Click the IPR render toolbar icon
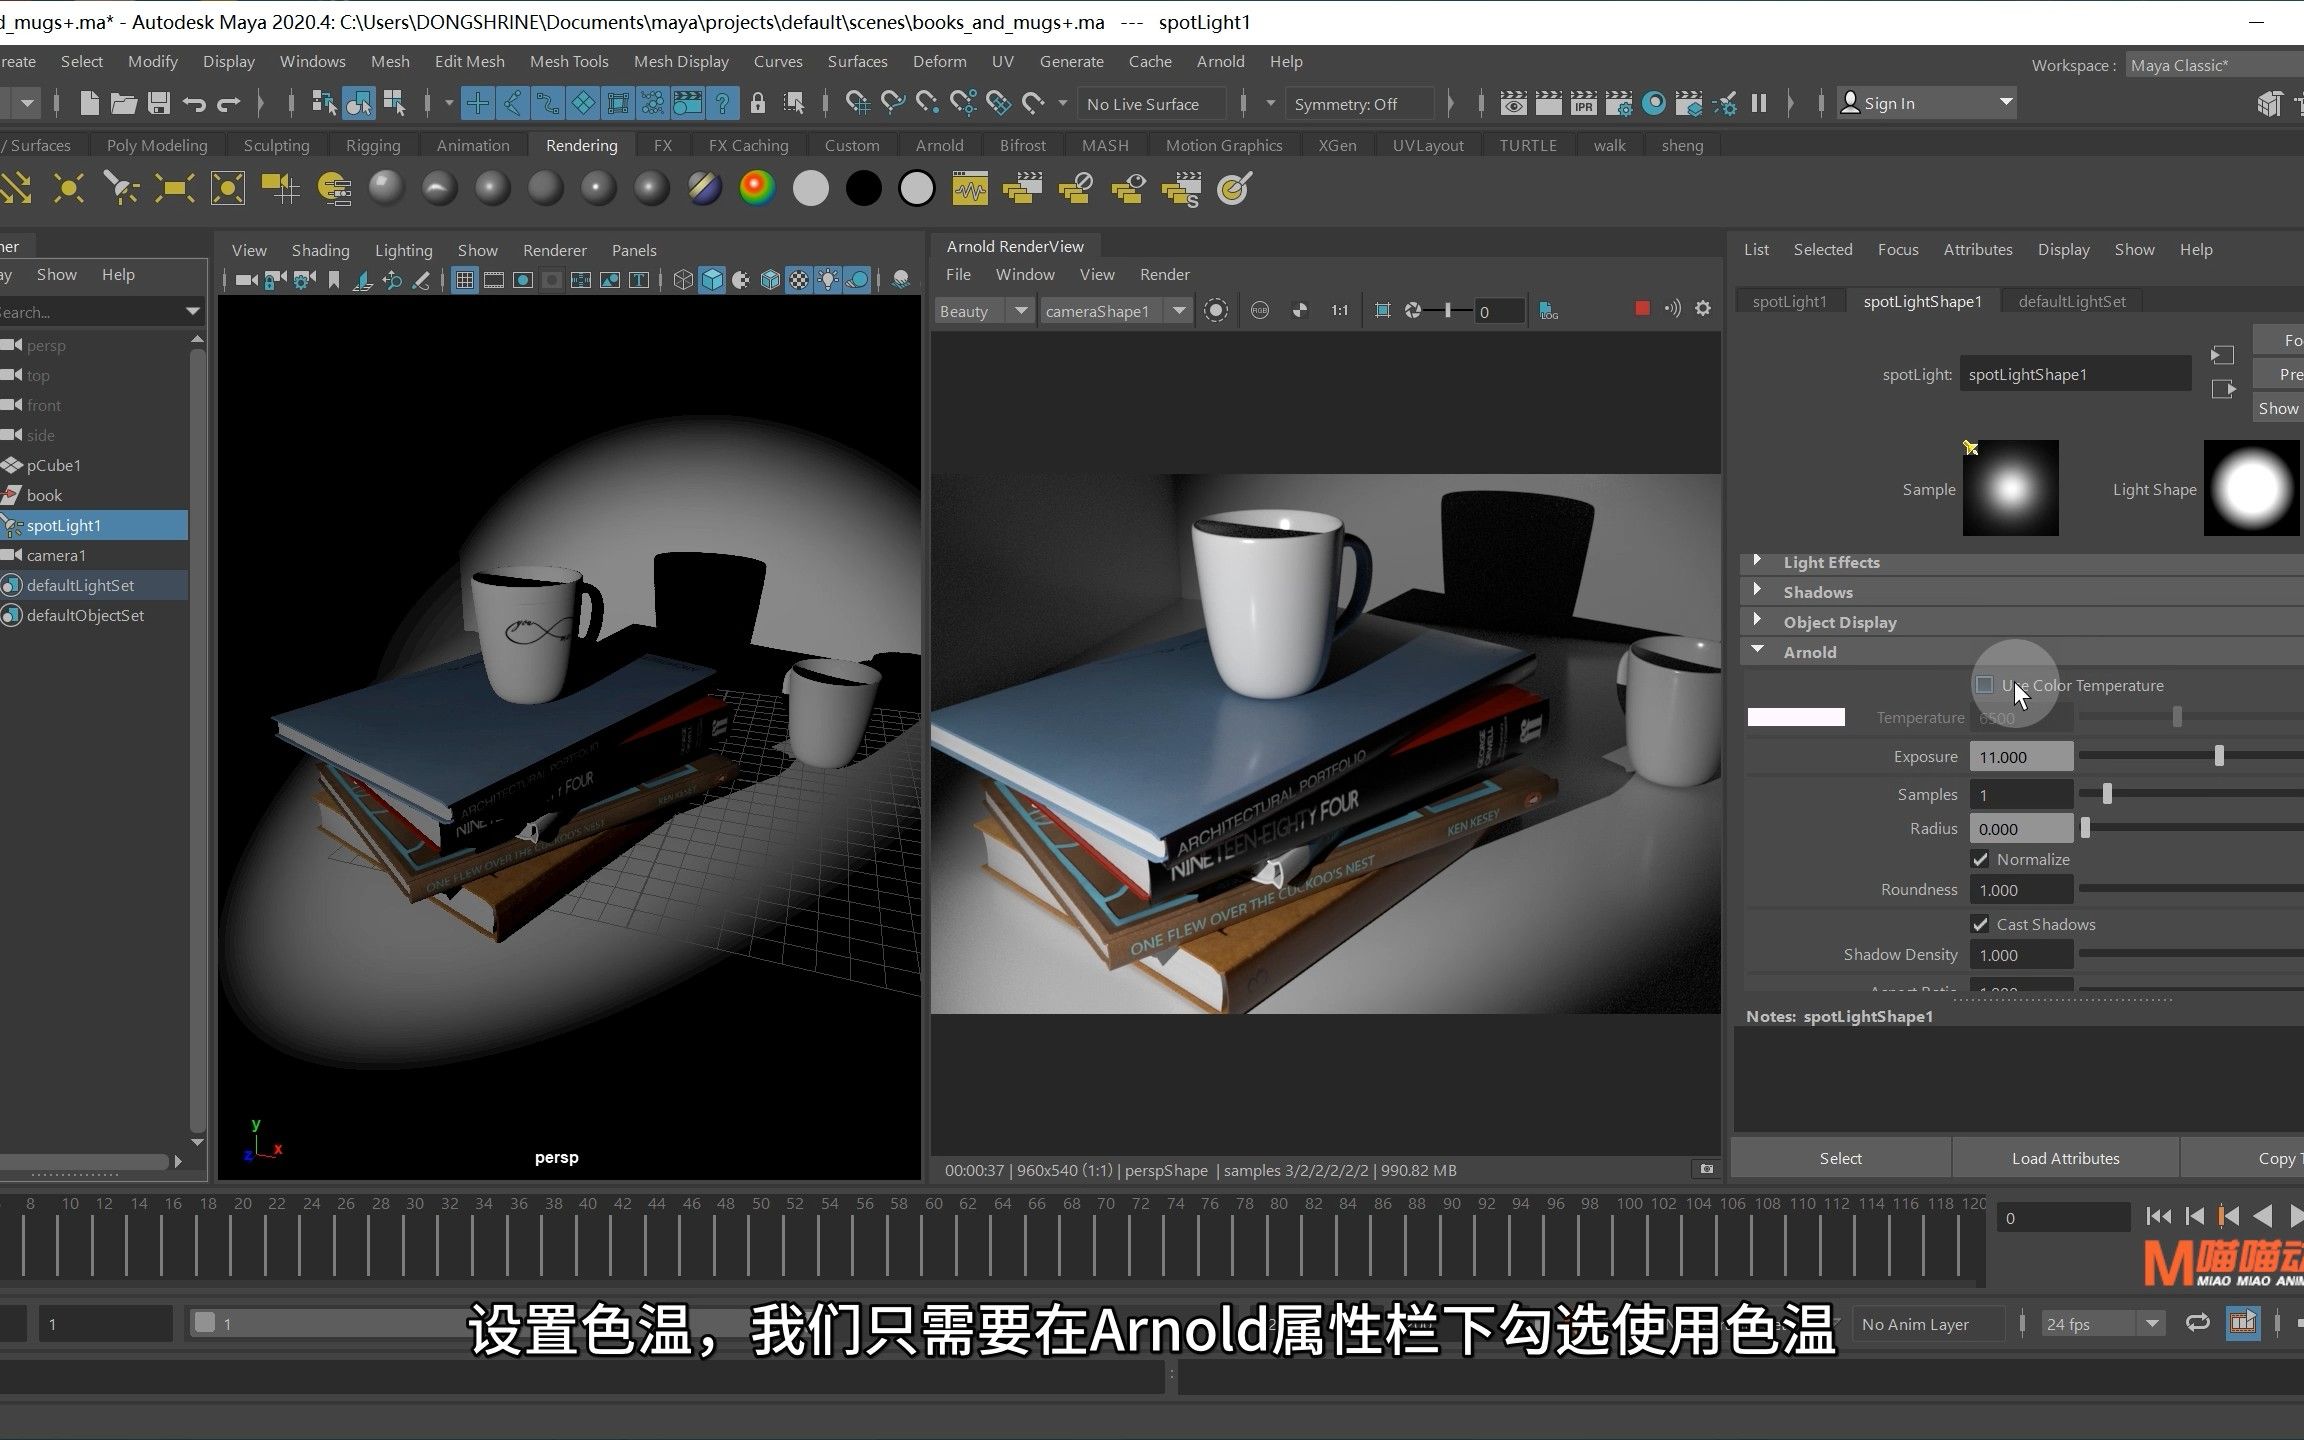Screen dimensions: 2304x1440 pos(1583,103)
